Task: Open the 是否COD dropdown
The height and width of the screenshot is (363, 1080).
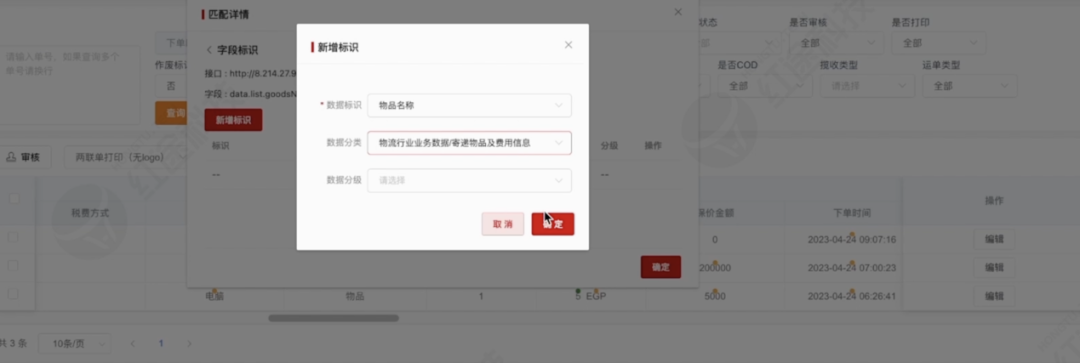Action: click(765, 86)
